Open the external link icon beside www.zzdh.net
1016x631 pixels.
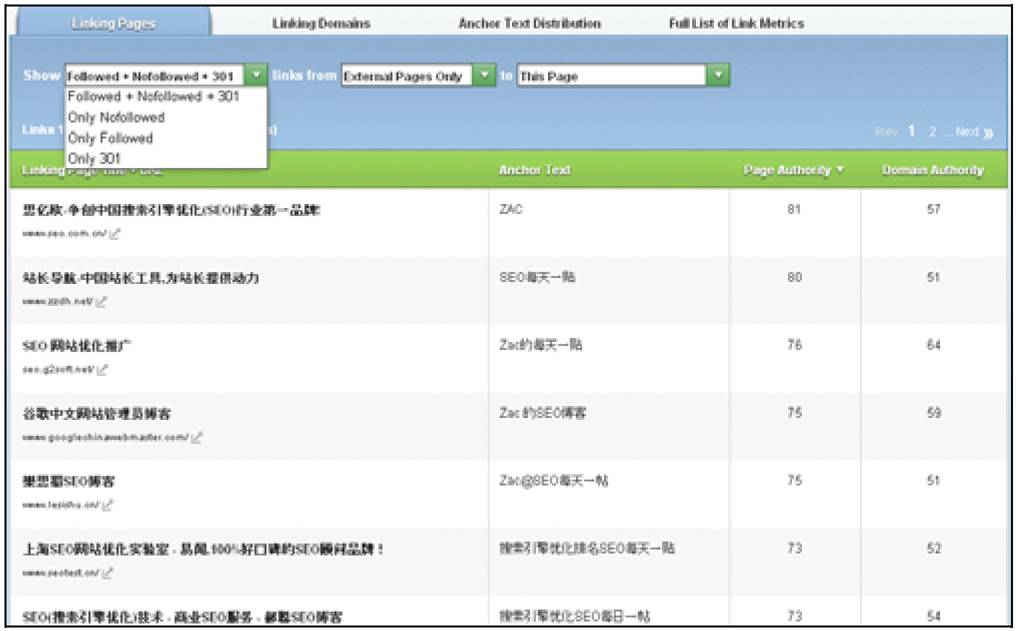[101, 302]
